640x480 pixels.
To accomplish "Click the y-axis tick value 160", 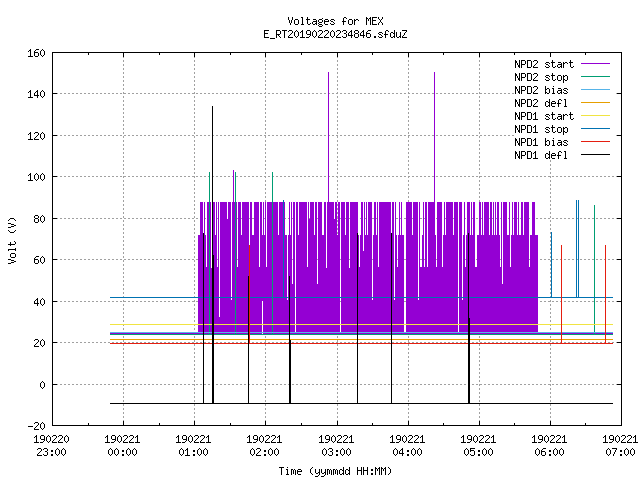I will [36, 53].
